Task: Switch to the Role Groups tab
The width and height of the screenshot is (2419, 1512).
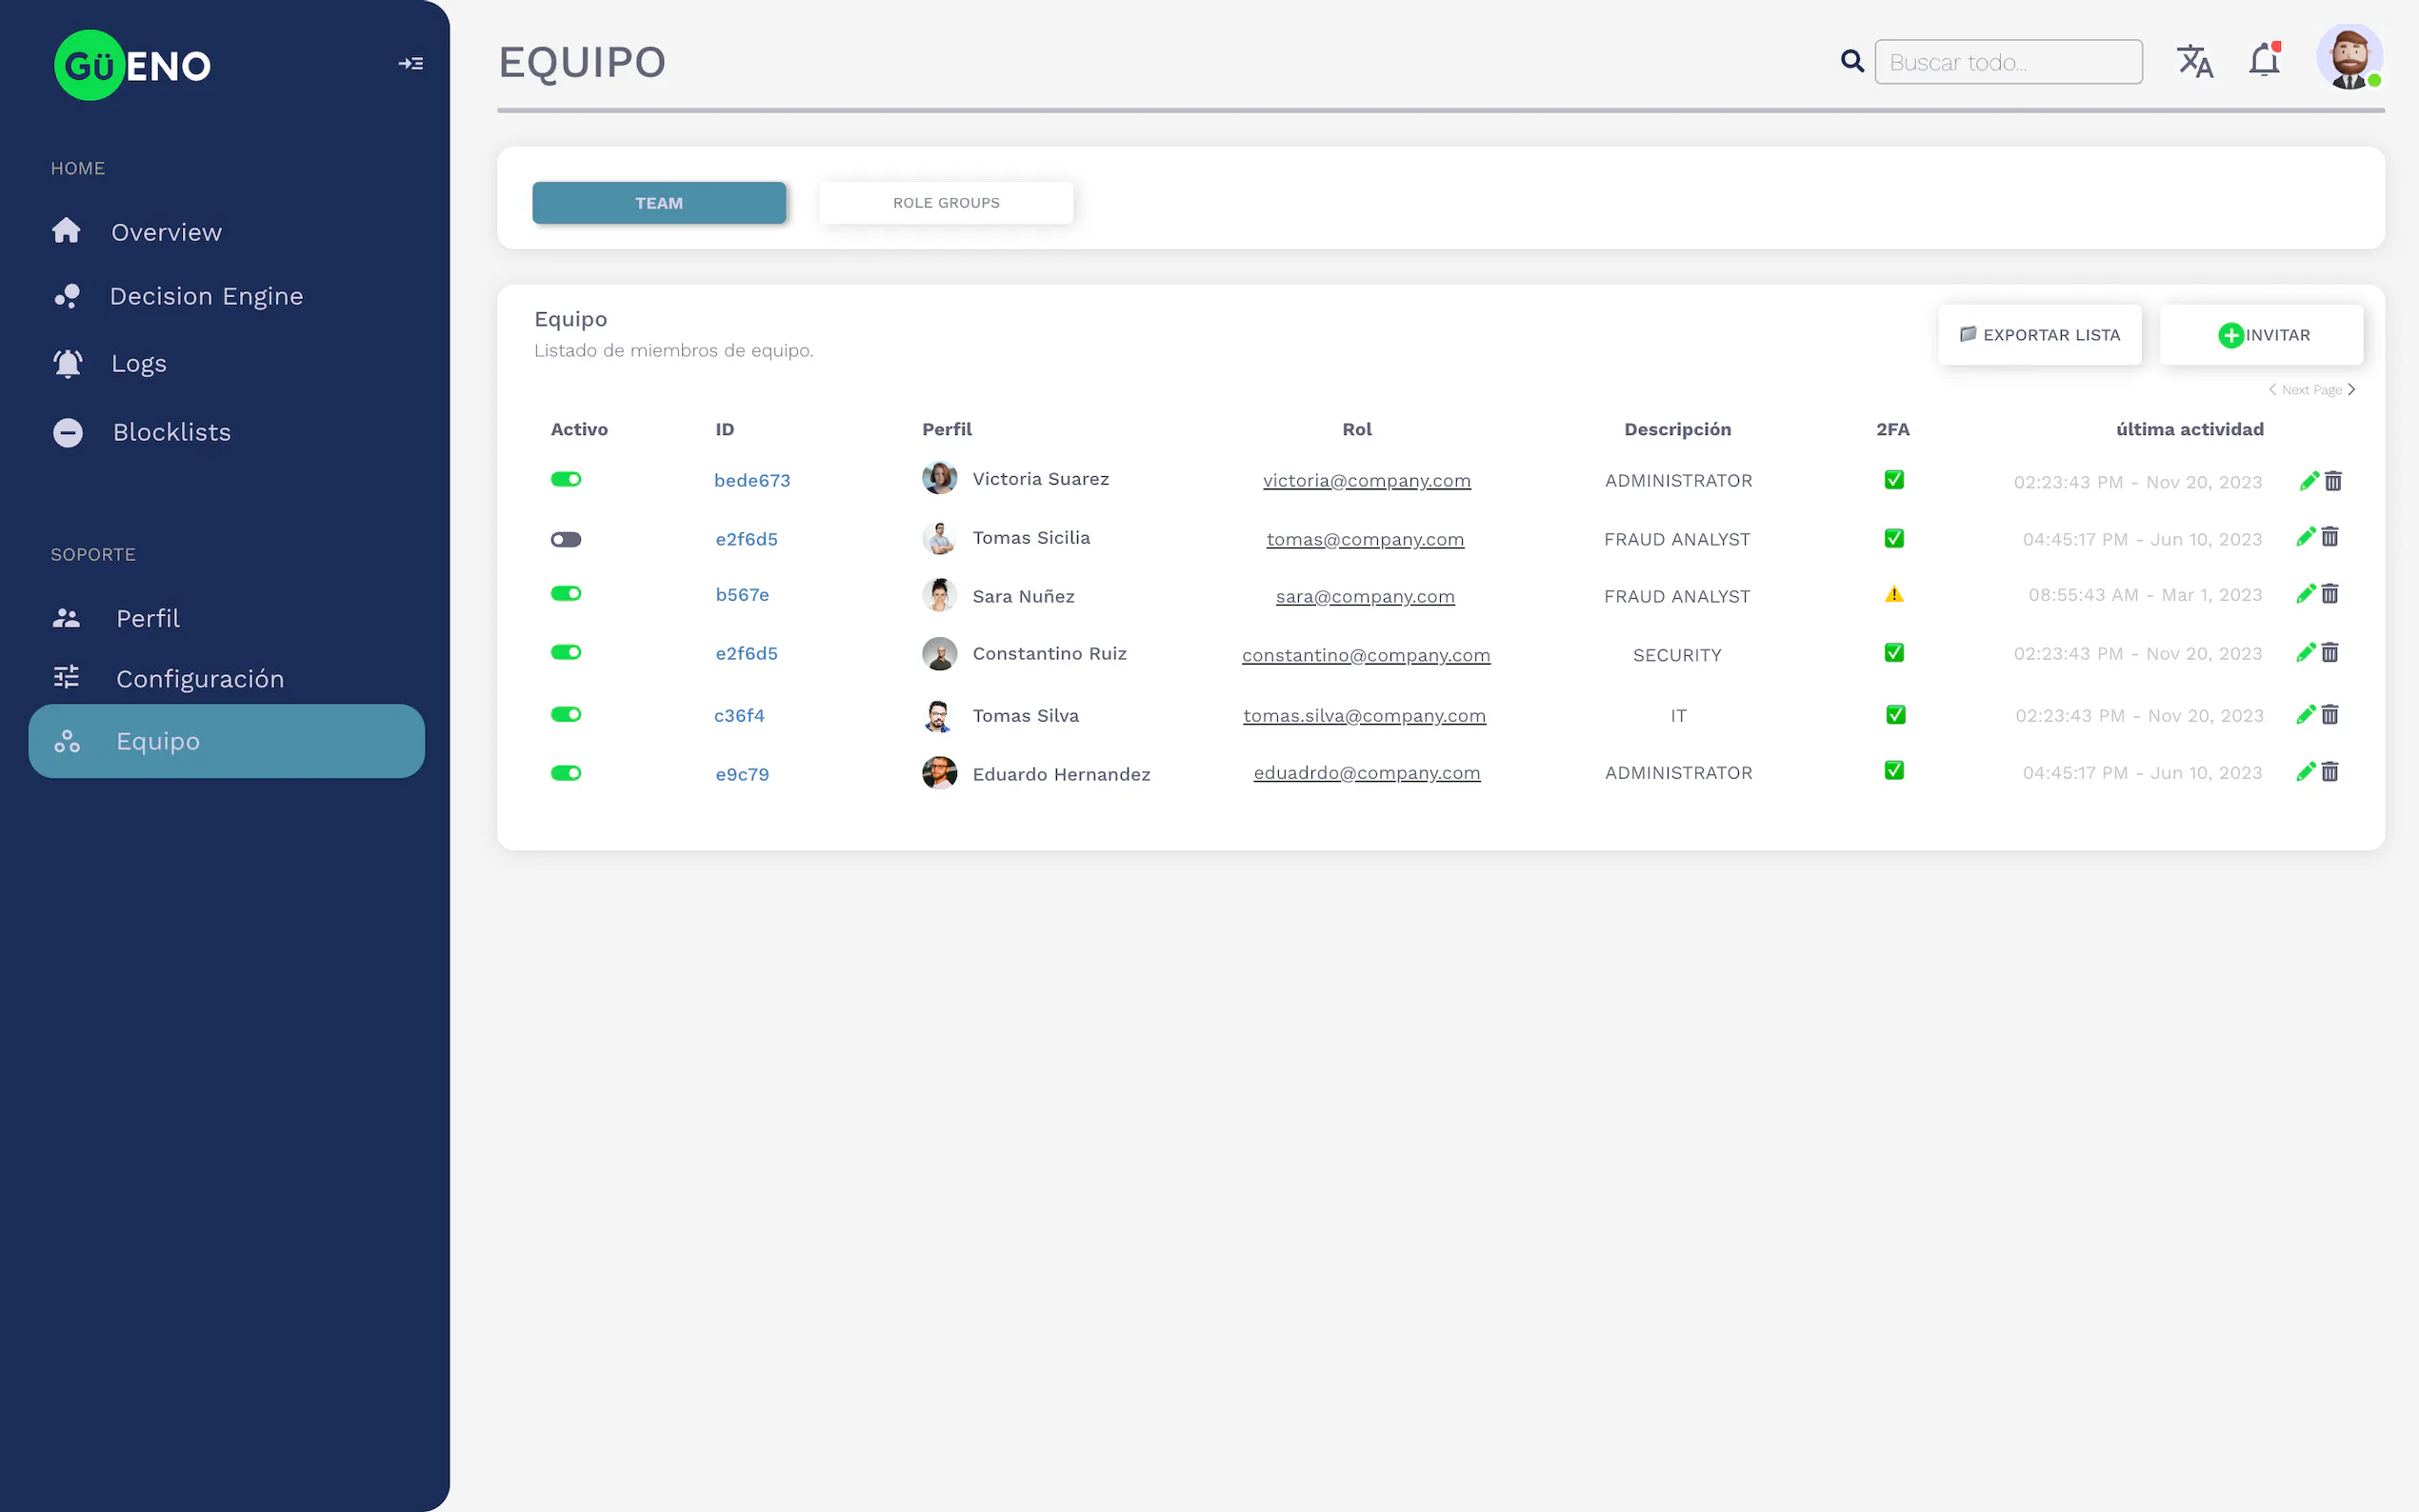Action: (946, 203)
